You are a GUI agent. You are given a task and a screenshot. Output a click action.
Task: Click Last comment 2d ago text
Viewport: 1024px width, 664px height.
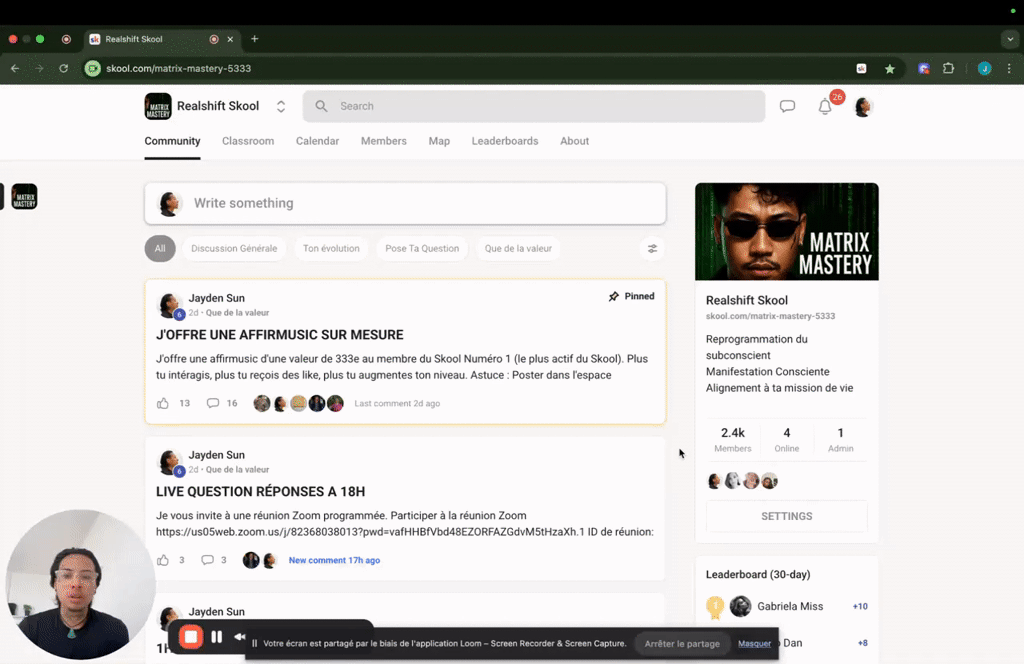pos(397,403)
